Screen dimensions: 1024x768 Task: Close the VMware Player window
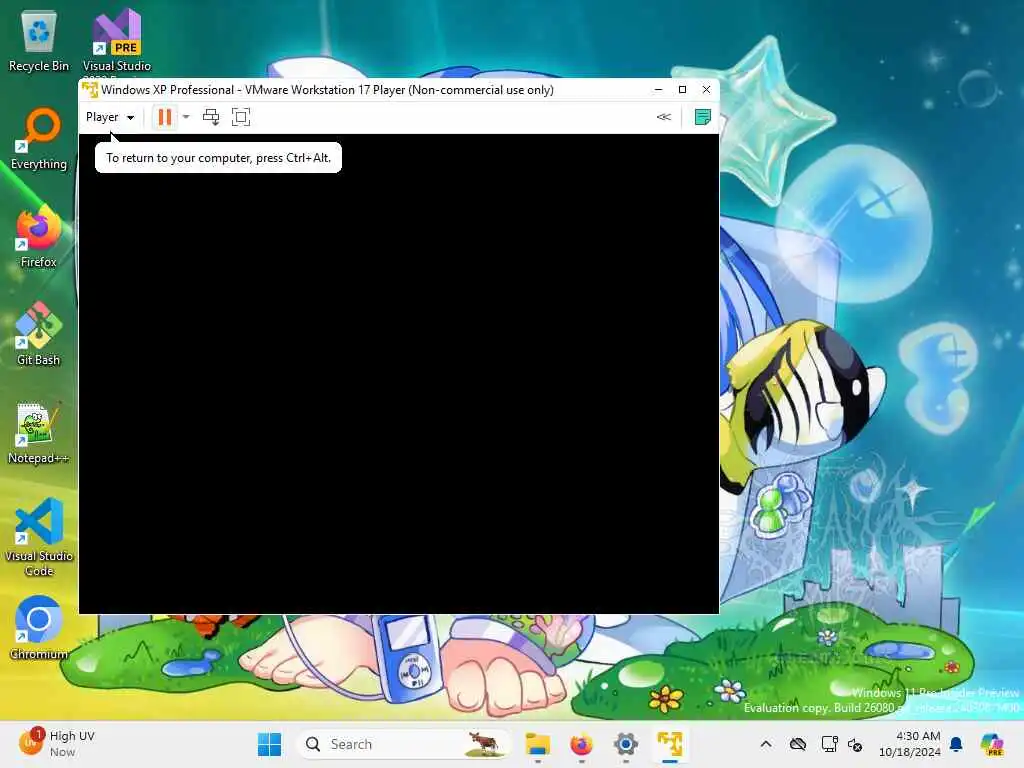click(707, 89)
